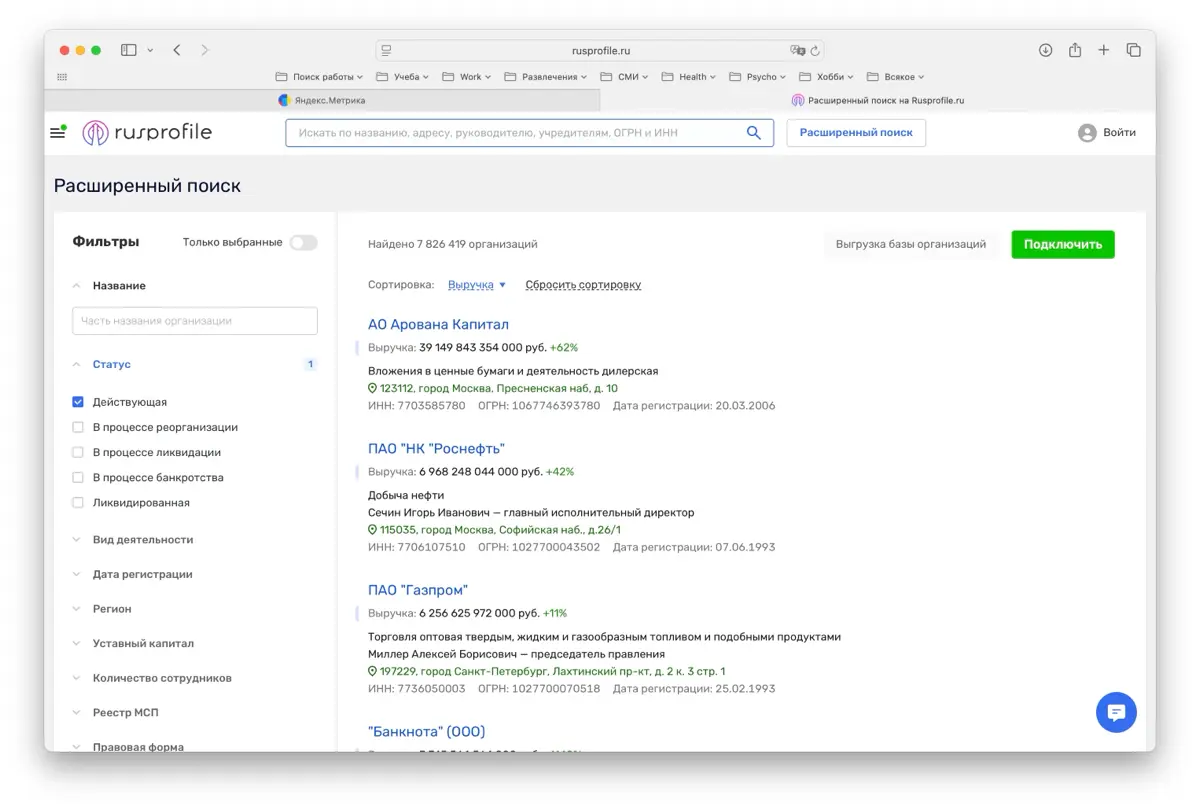Click the translate icon in address bar

(x=797, y=50)
